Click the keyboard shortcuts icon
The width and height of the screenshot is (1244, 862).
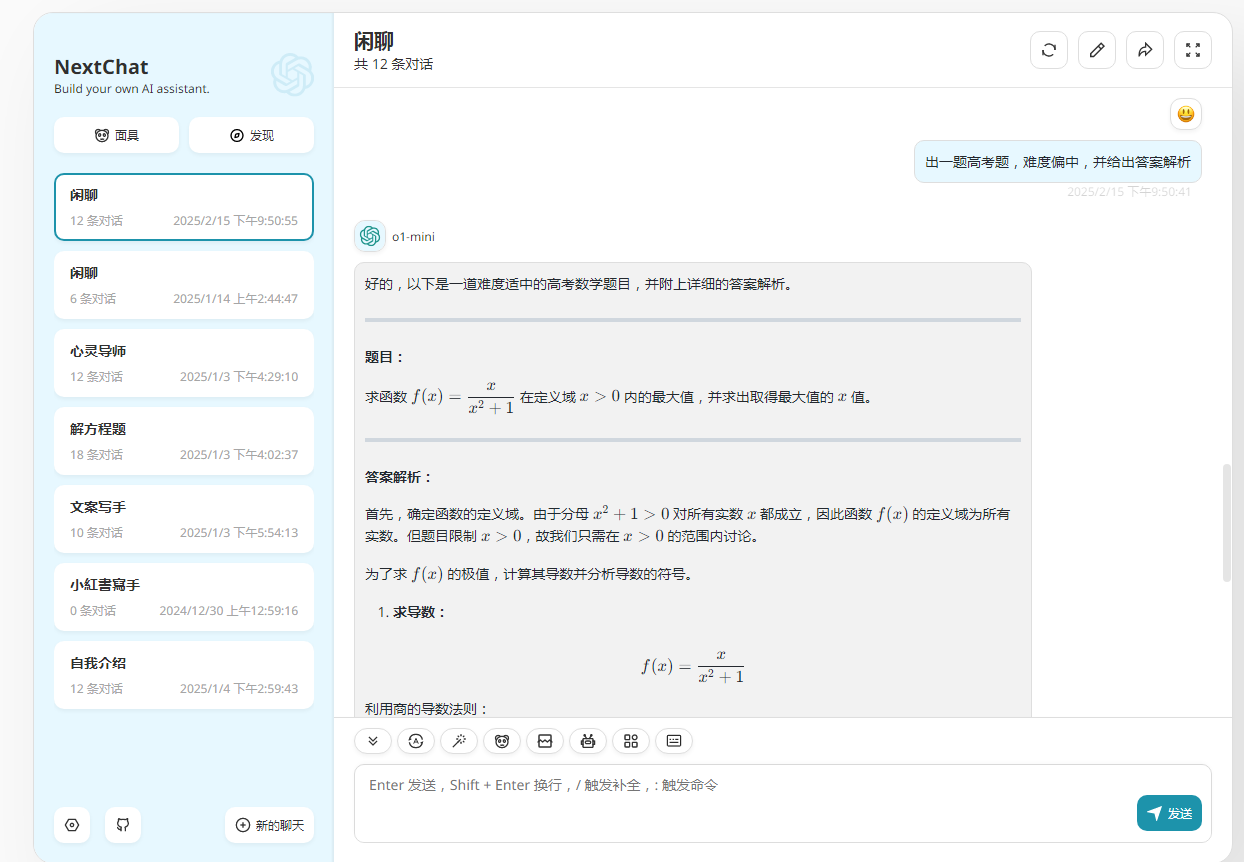[674, 741]
